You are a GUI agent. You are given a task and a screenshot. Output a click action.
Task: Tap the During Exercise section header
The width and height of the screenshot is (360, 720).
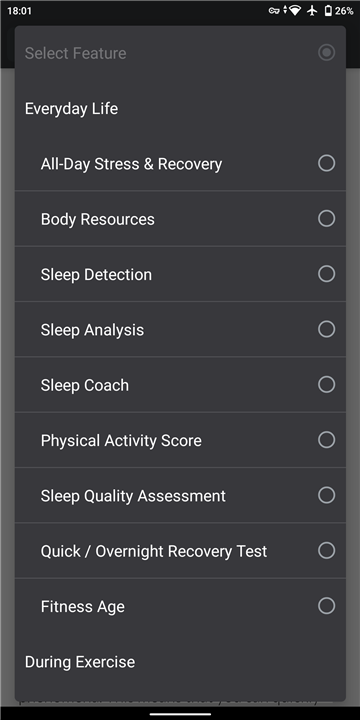coord(80,662)
